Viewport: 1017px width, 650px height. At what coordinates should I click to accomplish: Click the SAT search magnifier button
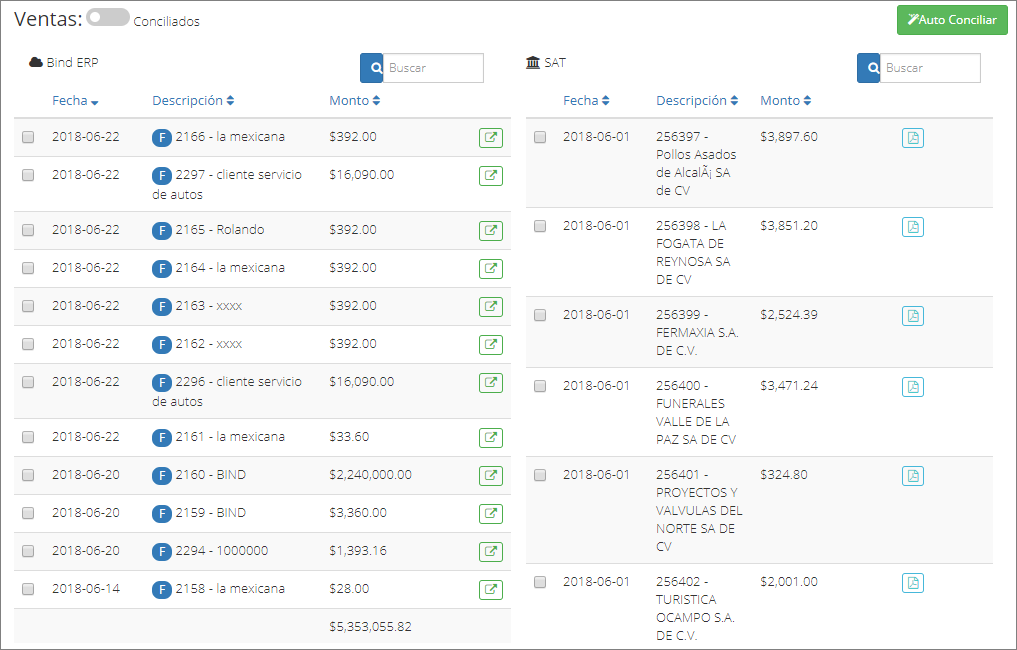[x=868, y=68]
